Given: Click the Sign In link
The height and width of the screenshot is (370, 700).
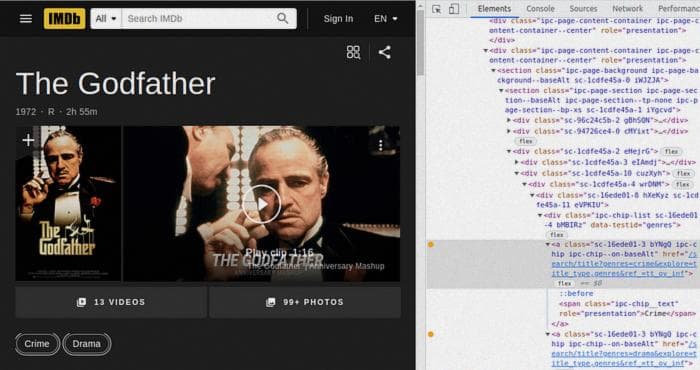Looking at the screenshot, I should click(x=338, y=19).
